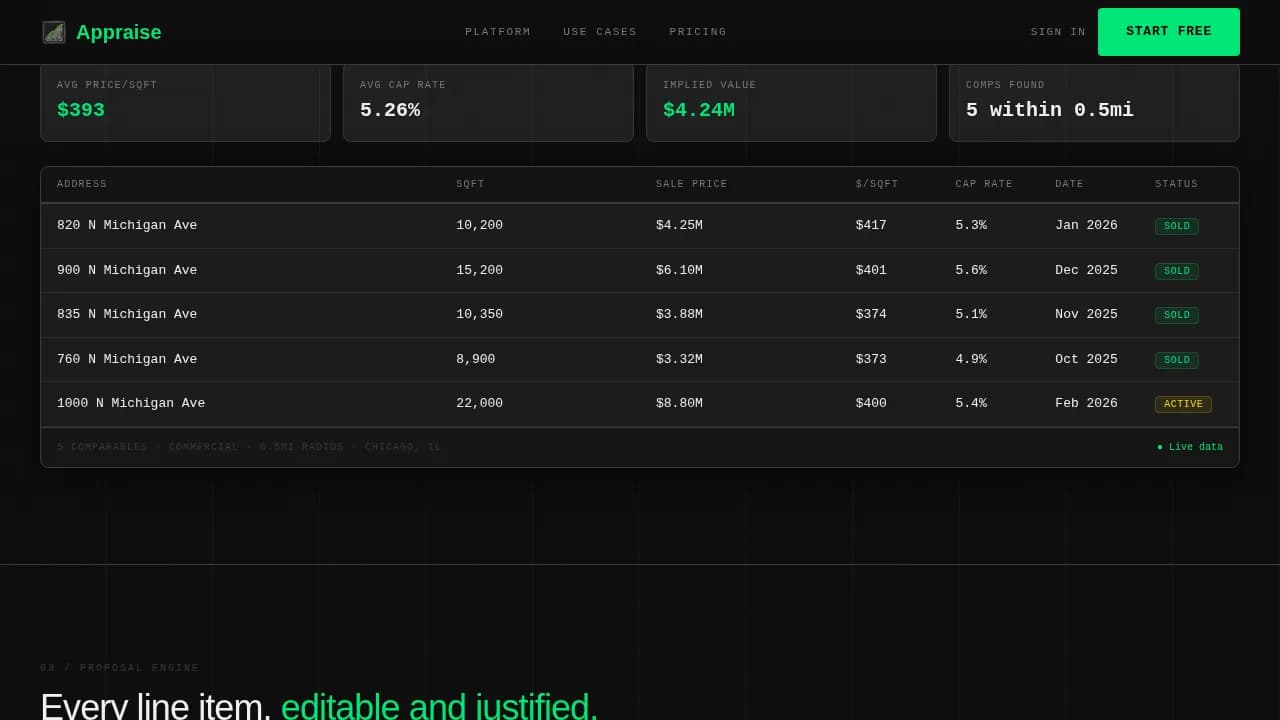1280x720 pixels.
Task: Select the 820 N Michigan Ave row
Action: click(x=127, y=226)
